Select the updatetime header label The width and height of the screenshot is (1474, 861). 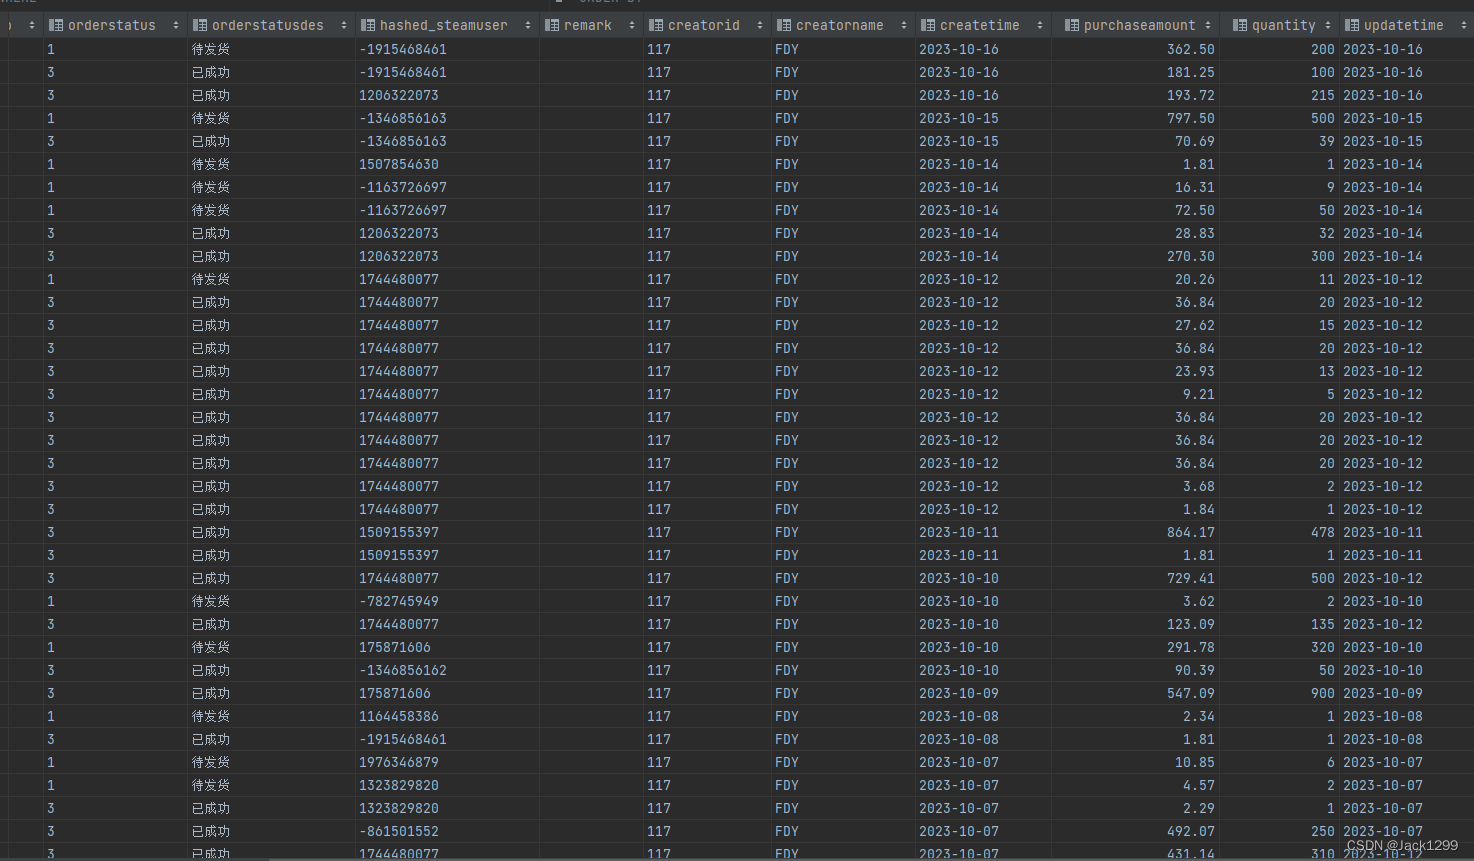pos(1404,25)
